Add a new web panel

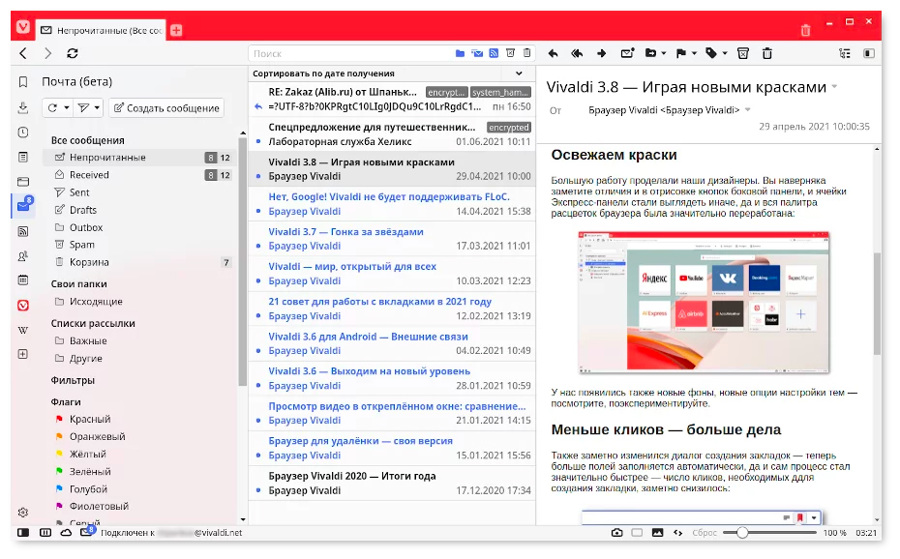pos(23,354)
